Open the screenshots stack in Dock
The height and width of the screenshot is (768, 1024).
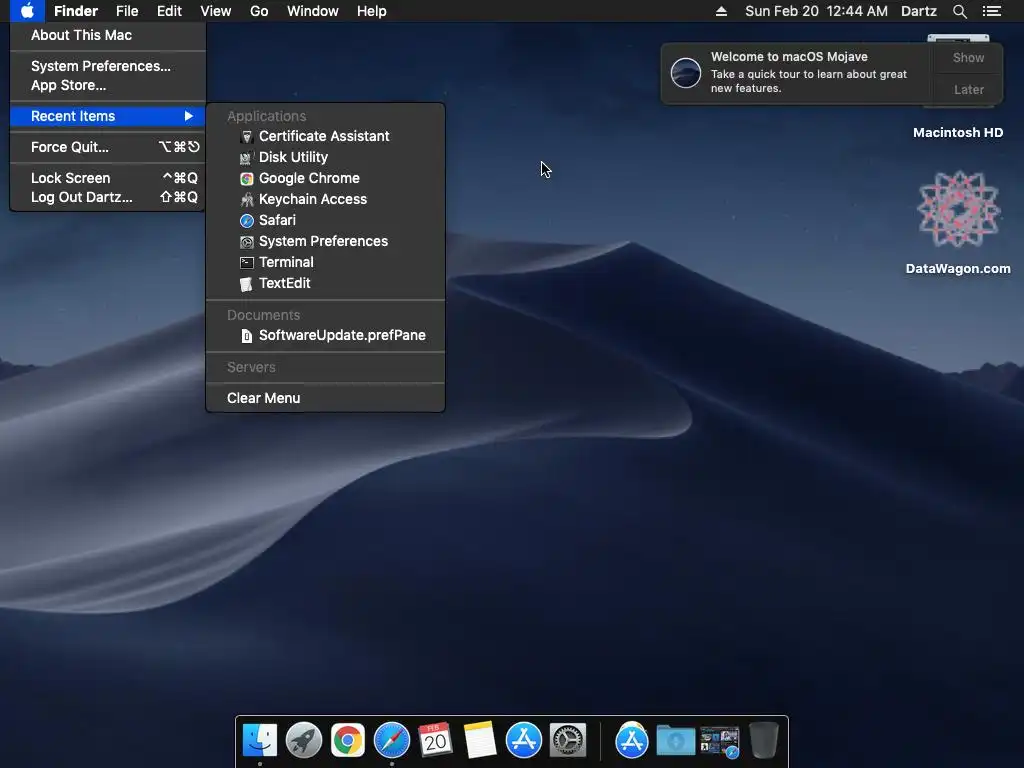pos(720,741)
